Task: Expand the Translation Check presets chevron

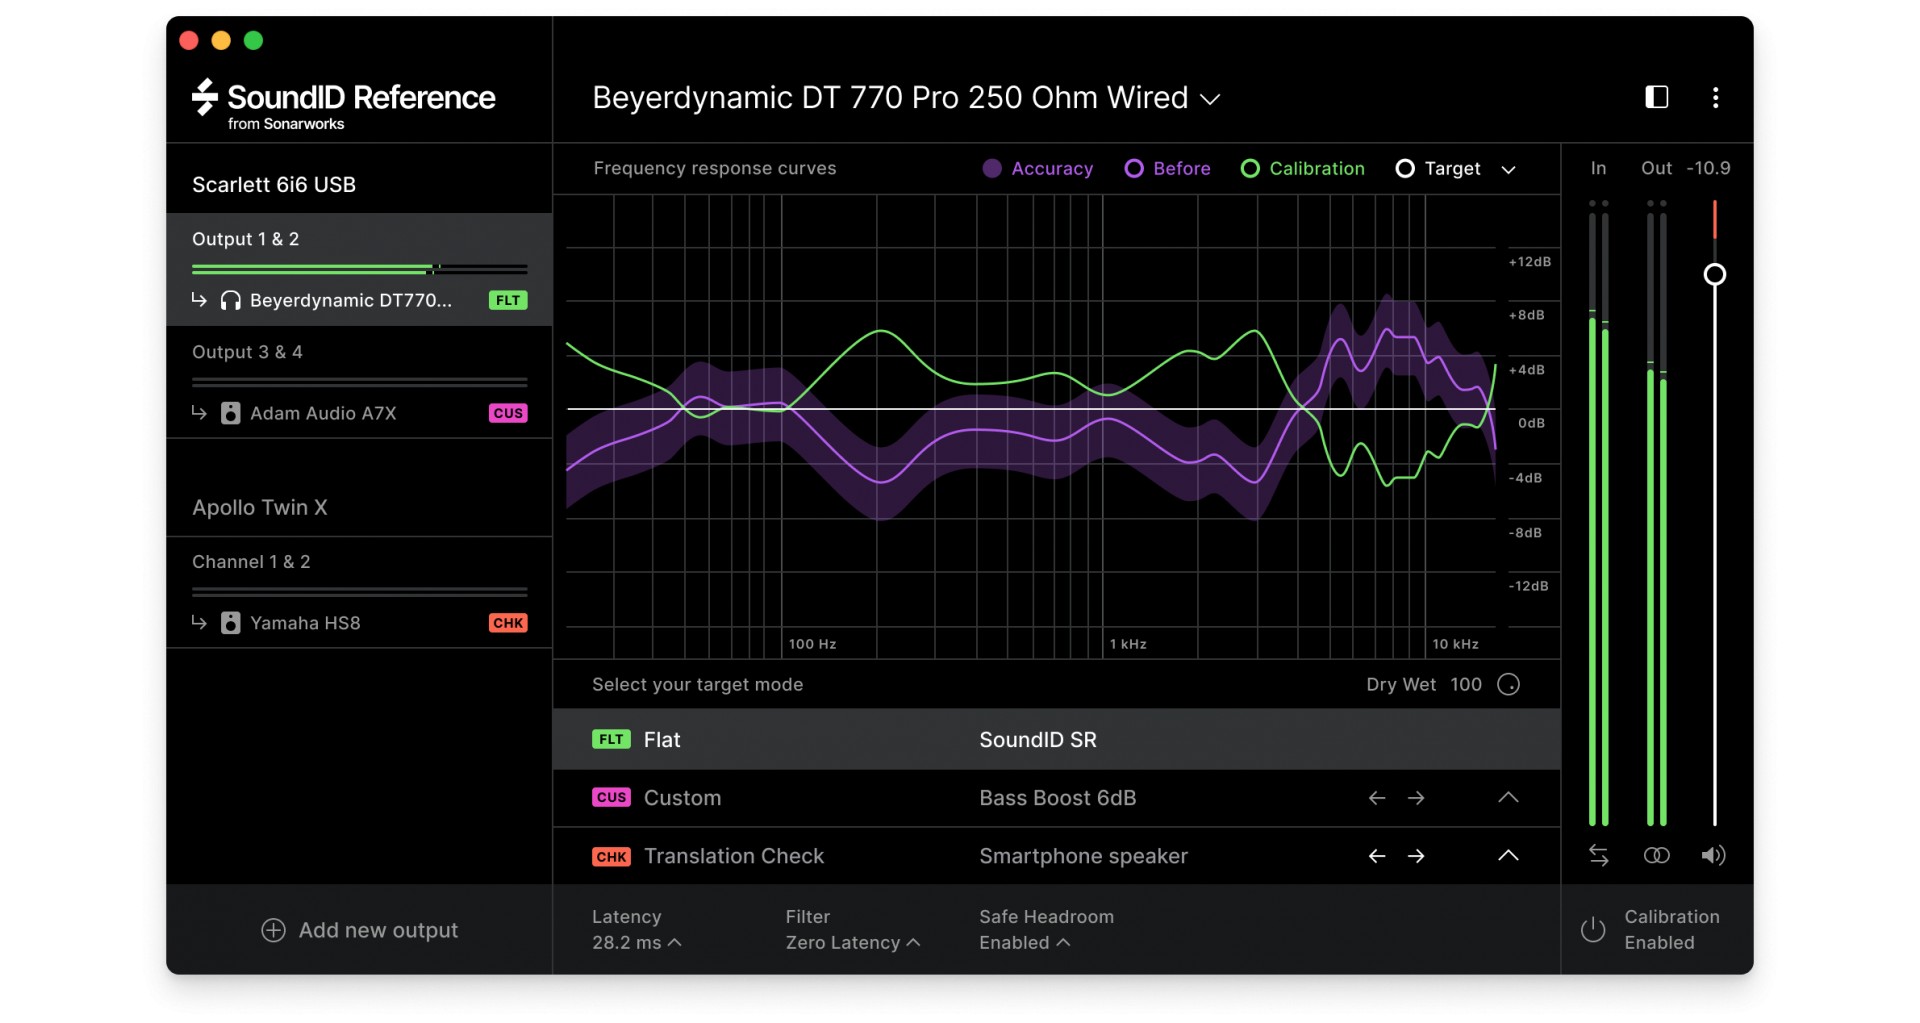Action: [1508, 855]
